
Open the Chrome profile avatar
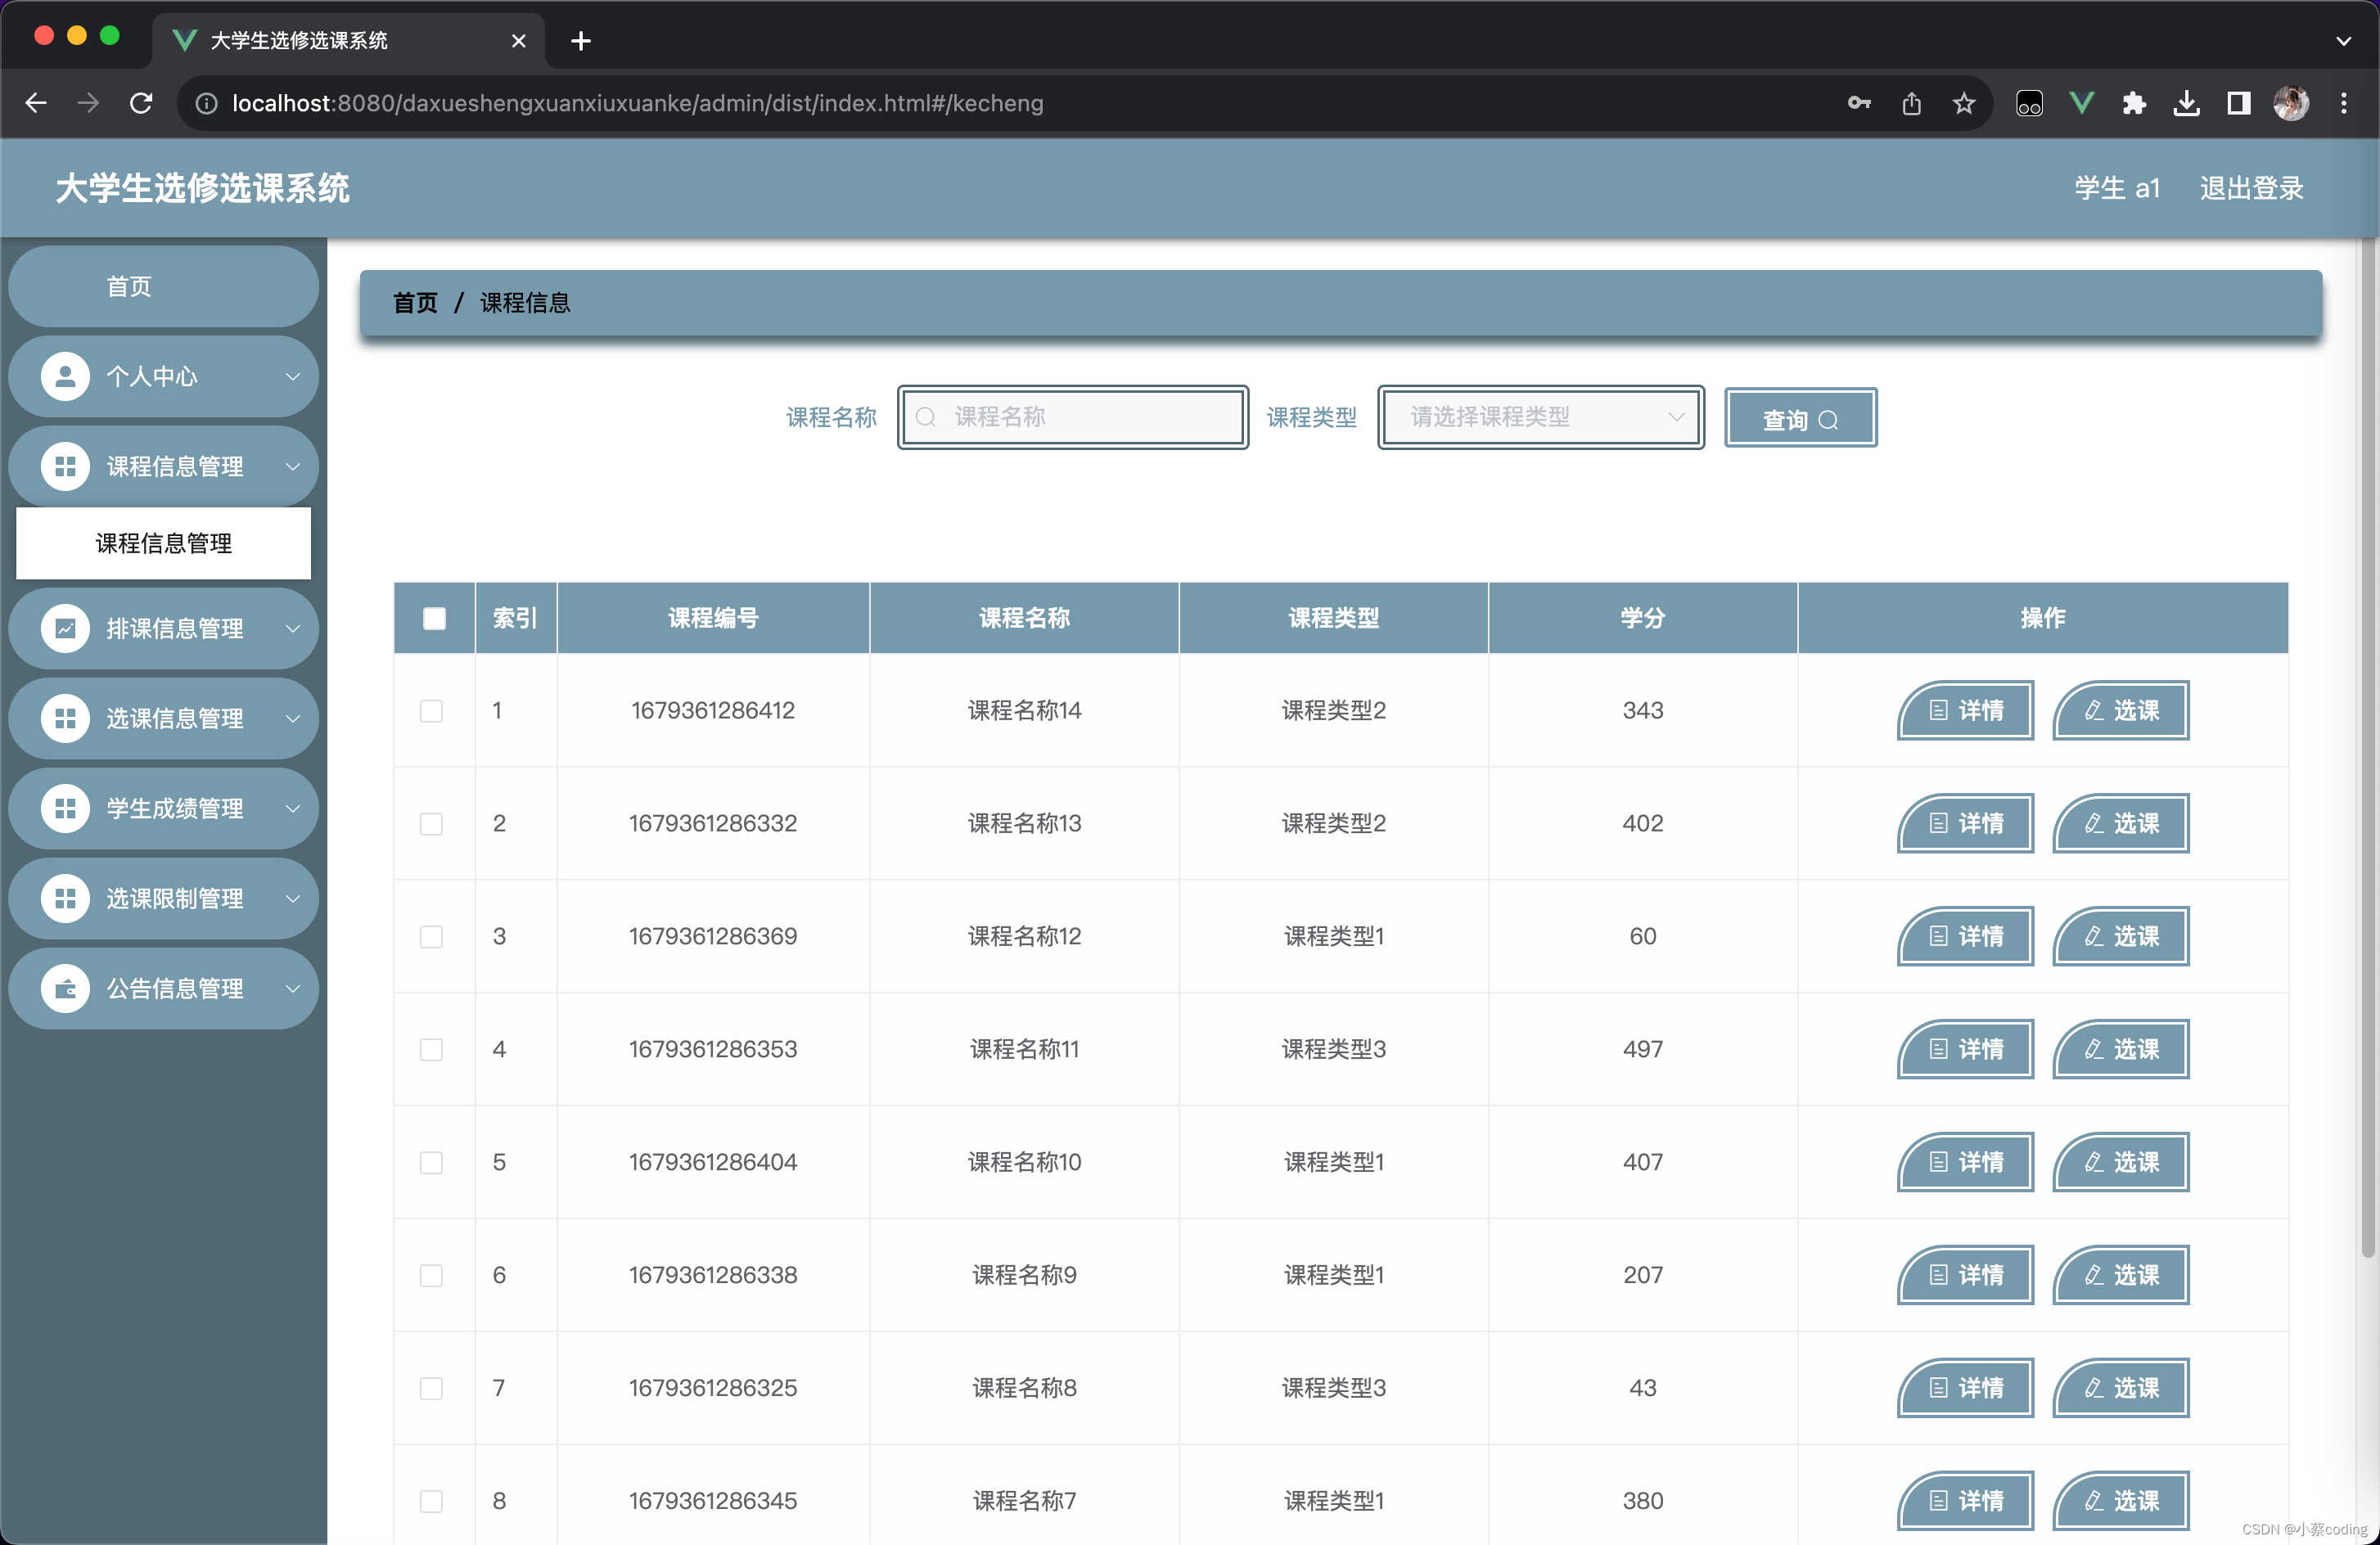[2291, 103]
